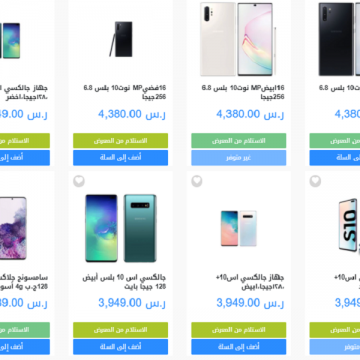
Task: Open green Galaxy S10 Plus product image
Action: coord(121,228)
